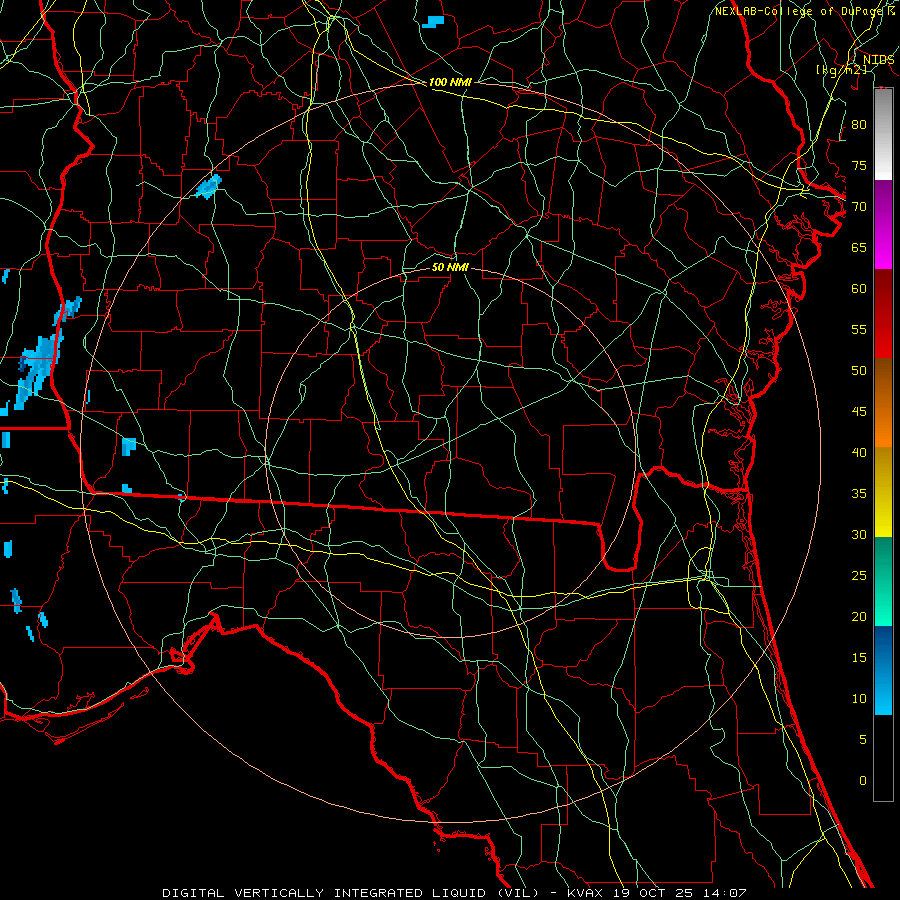Image resolution: width=900 pixels, height=900 pixels.
Task: Select the 100 NMI range ring label
Action: 450,82
